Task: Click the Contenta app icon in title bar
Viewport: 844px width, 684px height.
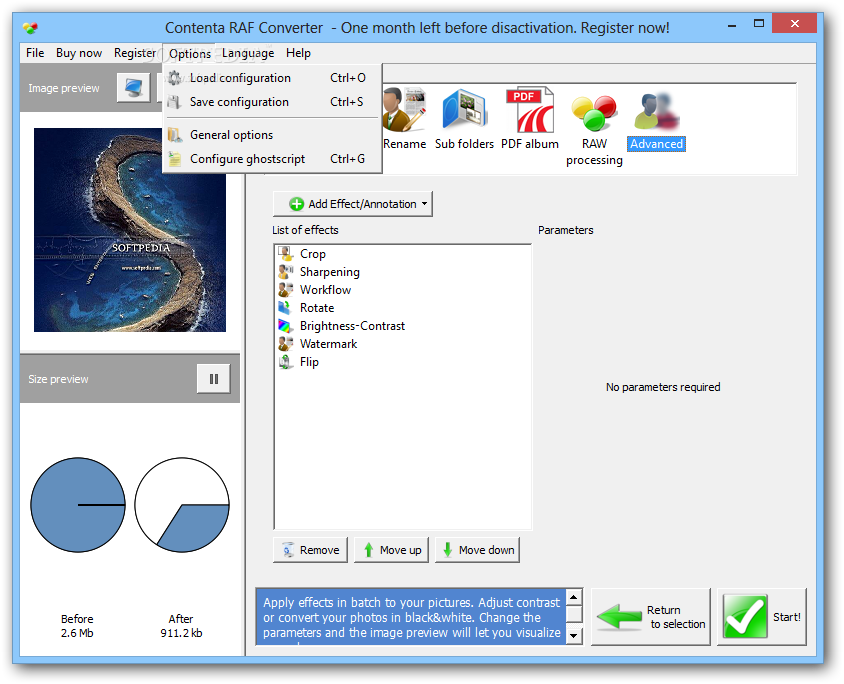Action: tap(30, 27)
